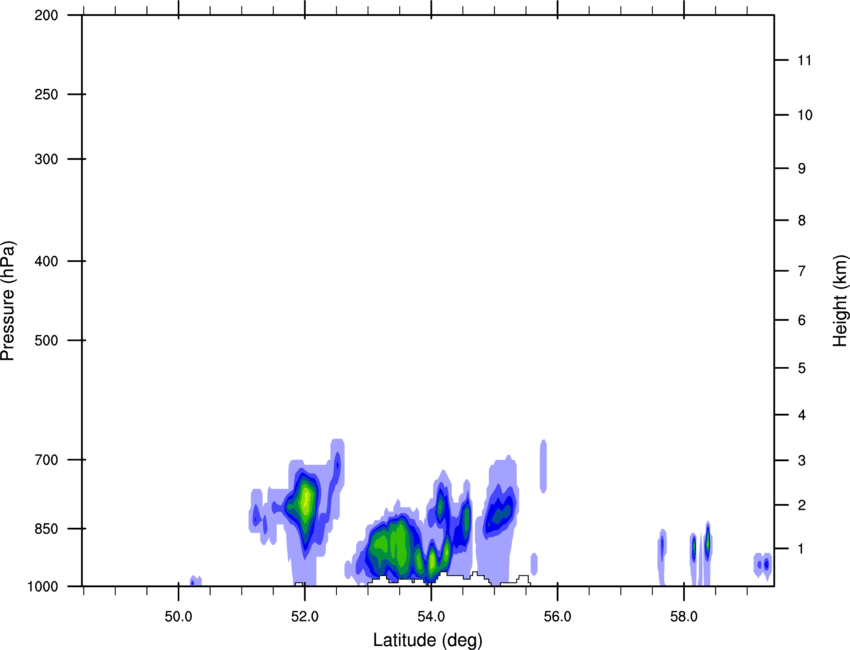Click the rightmost small blob past latitude 59
Viewport: 850px width, 650px height.
click(763, 565)
